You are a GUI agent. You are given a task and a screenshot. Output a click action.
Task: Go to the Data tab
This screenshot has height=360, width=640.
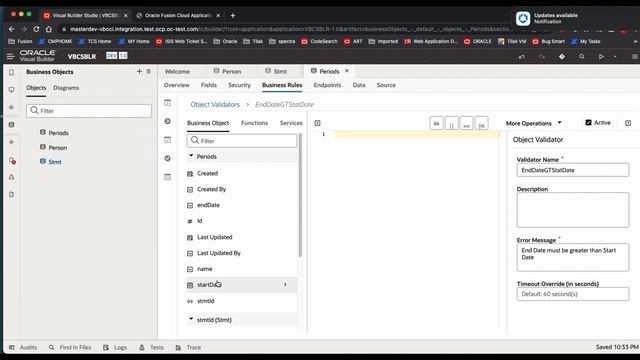[359, 85]
